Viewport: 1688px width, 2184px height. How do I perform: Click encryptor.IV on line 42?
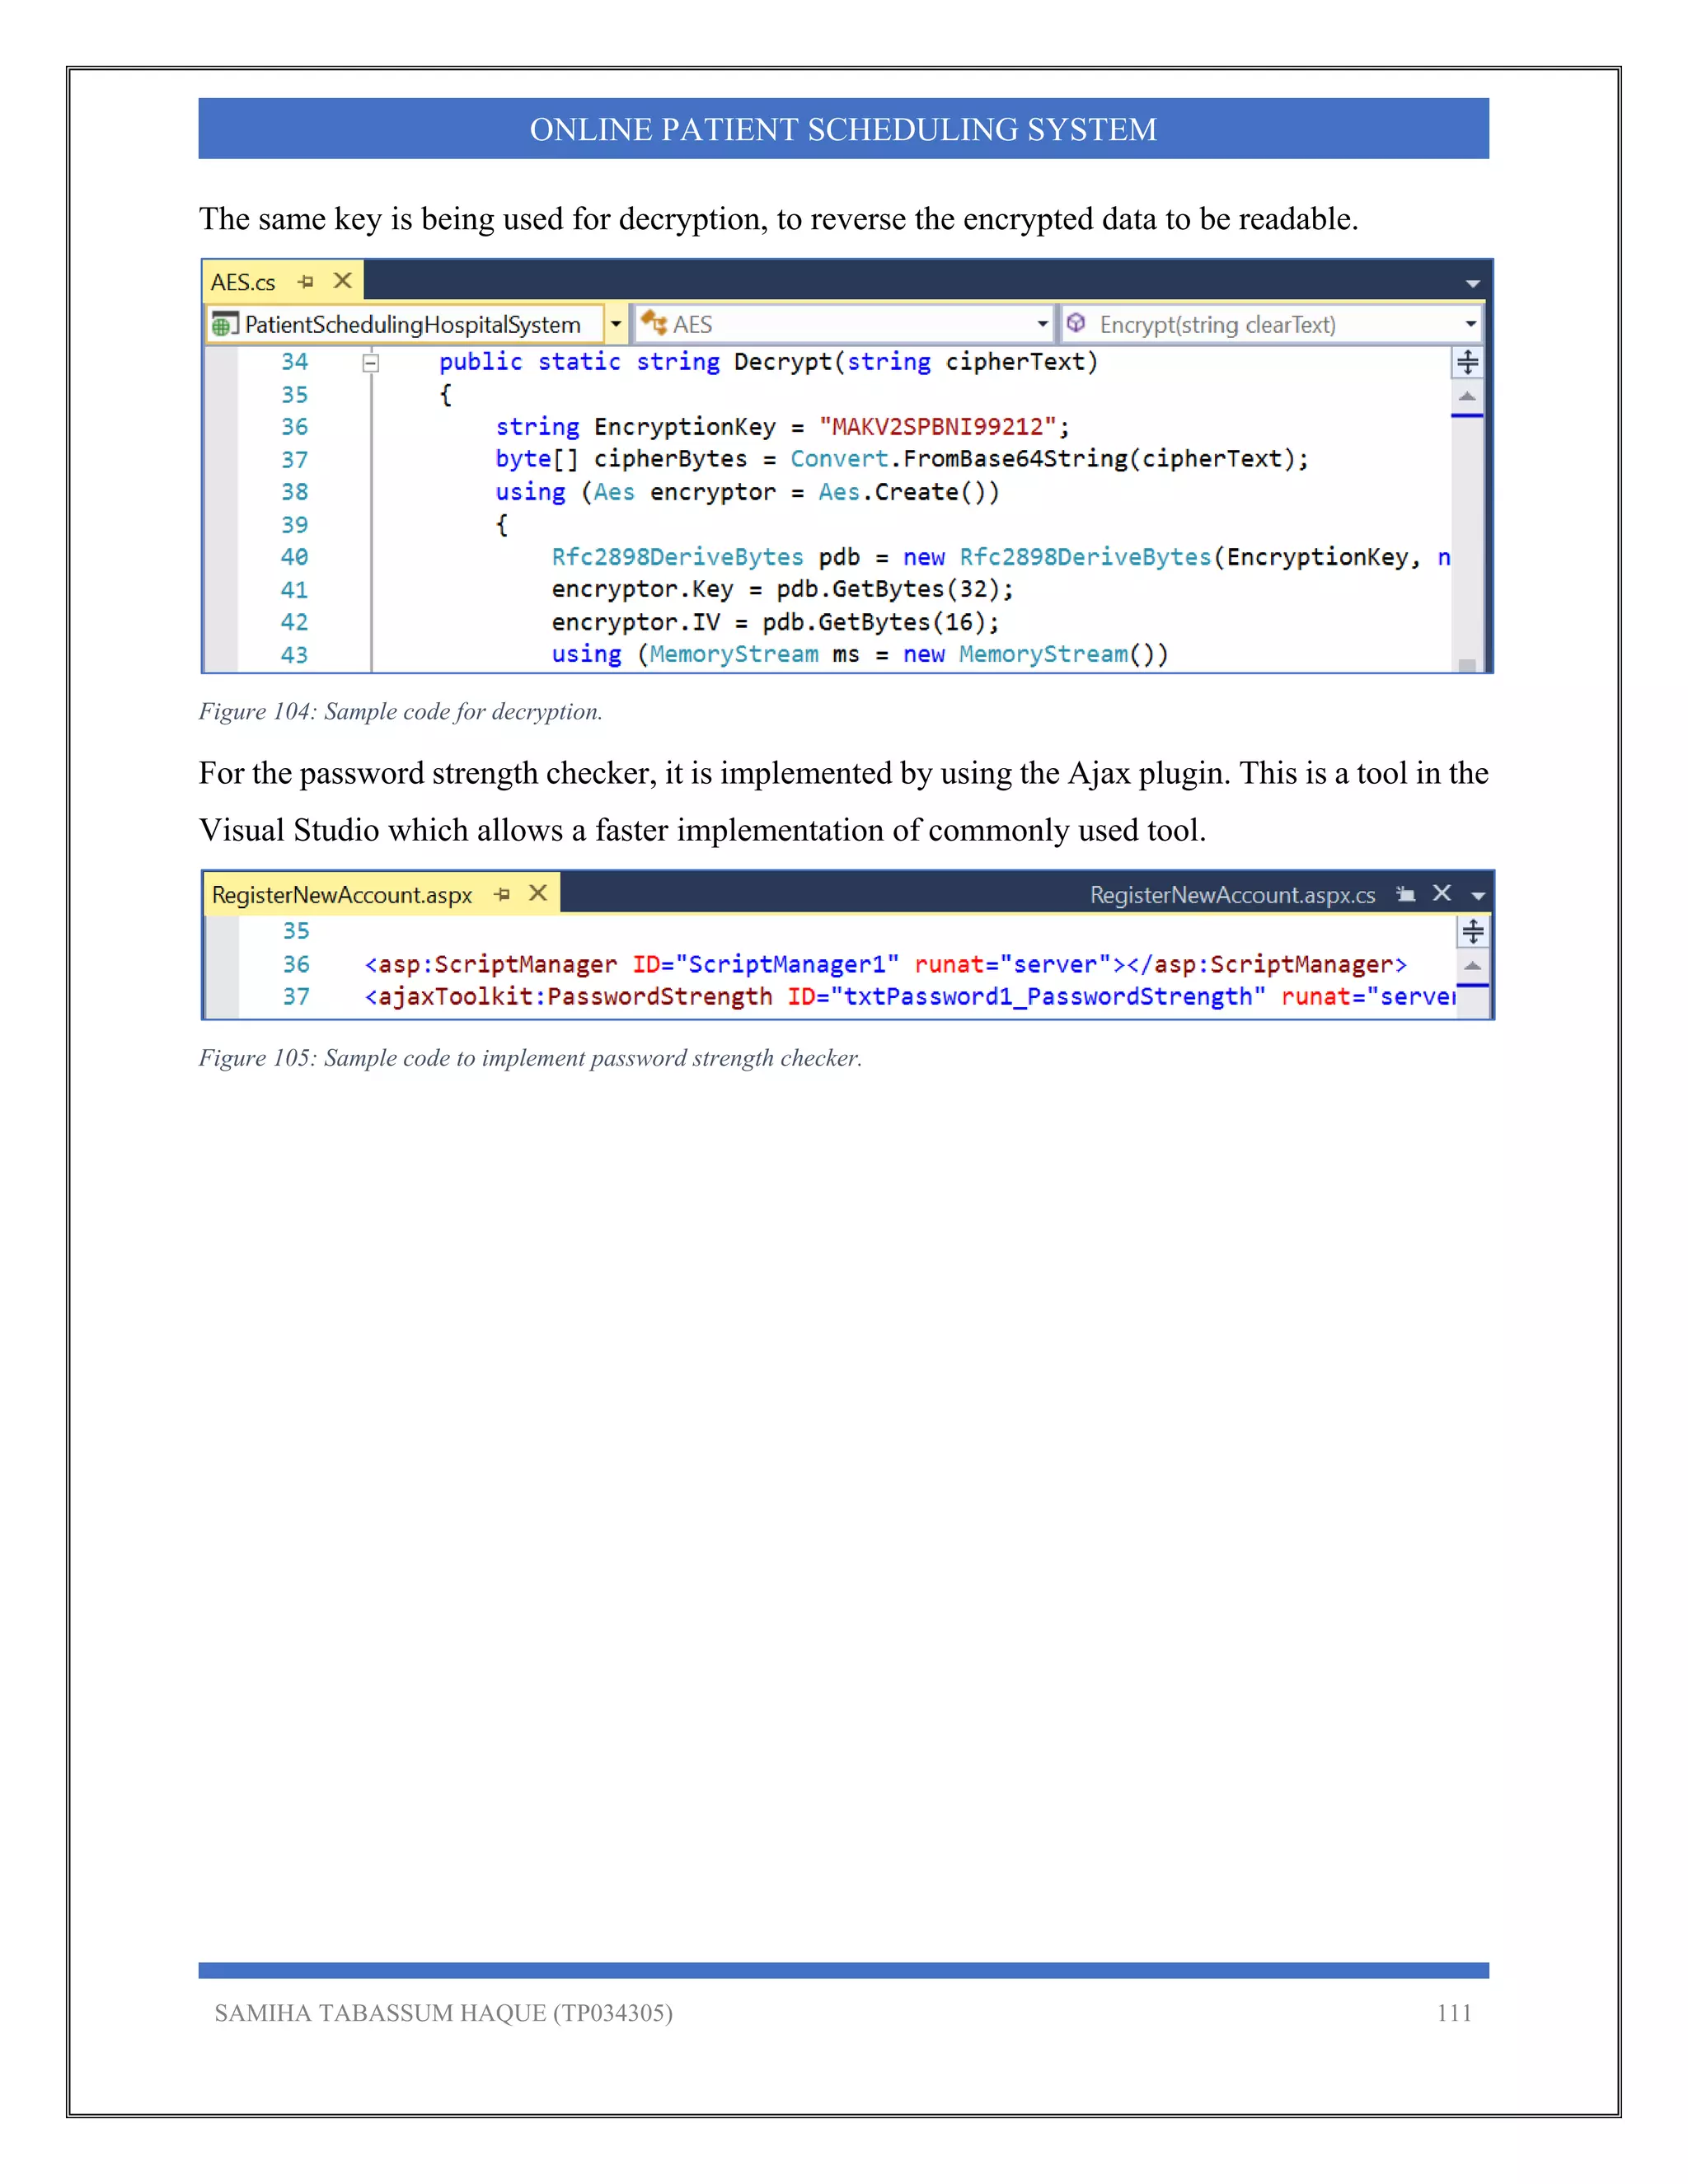pyautogui.click(x=635, y=622)
